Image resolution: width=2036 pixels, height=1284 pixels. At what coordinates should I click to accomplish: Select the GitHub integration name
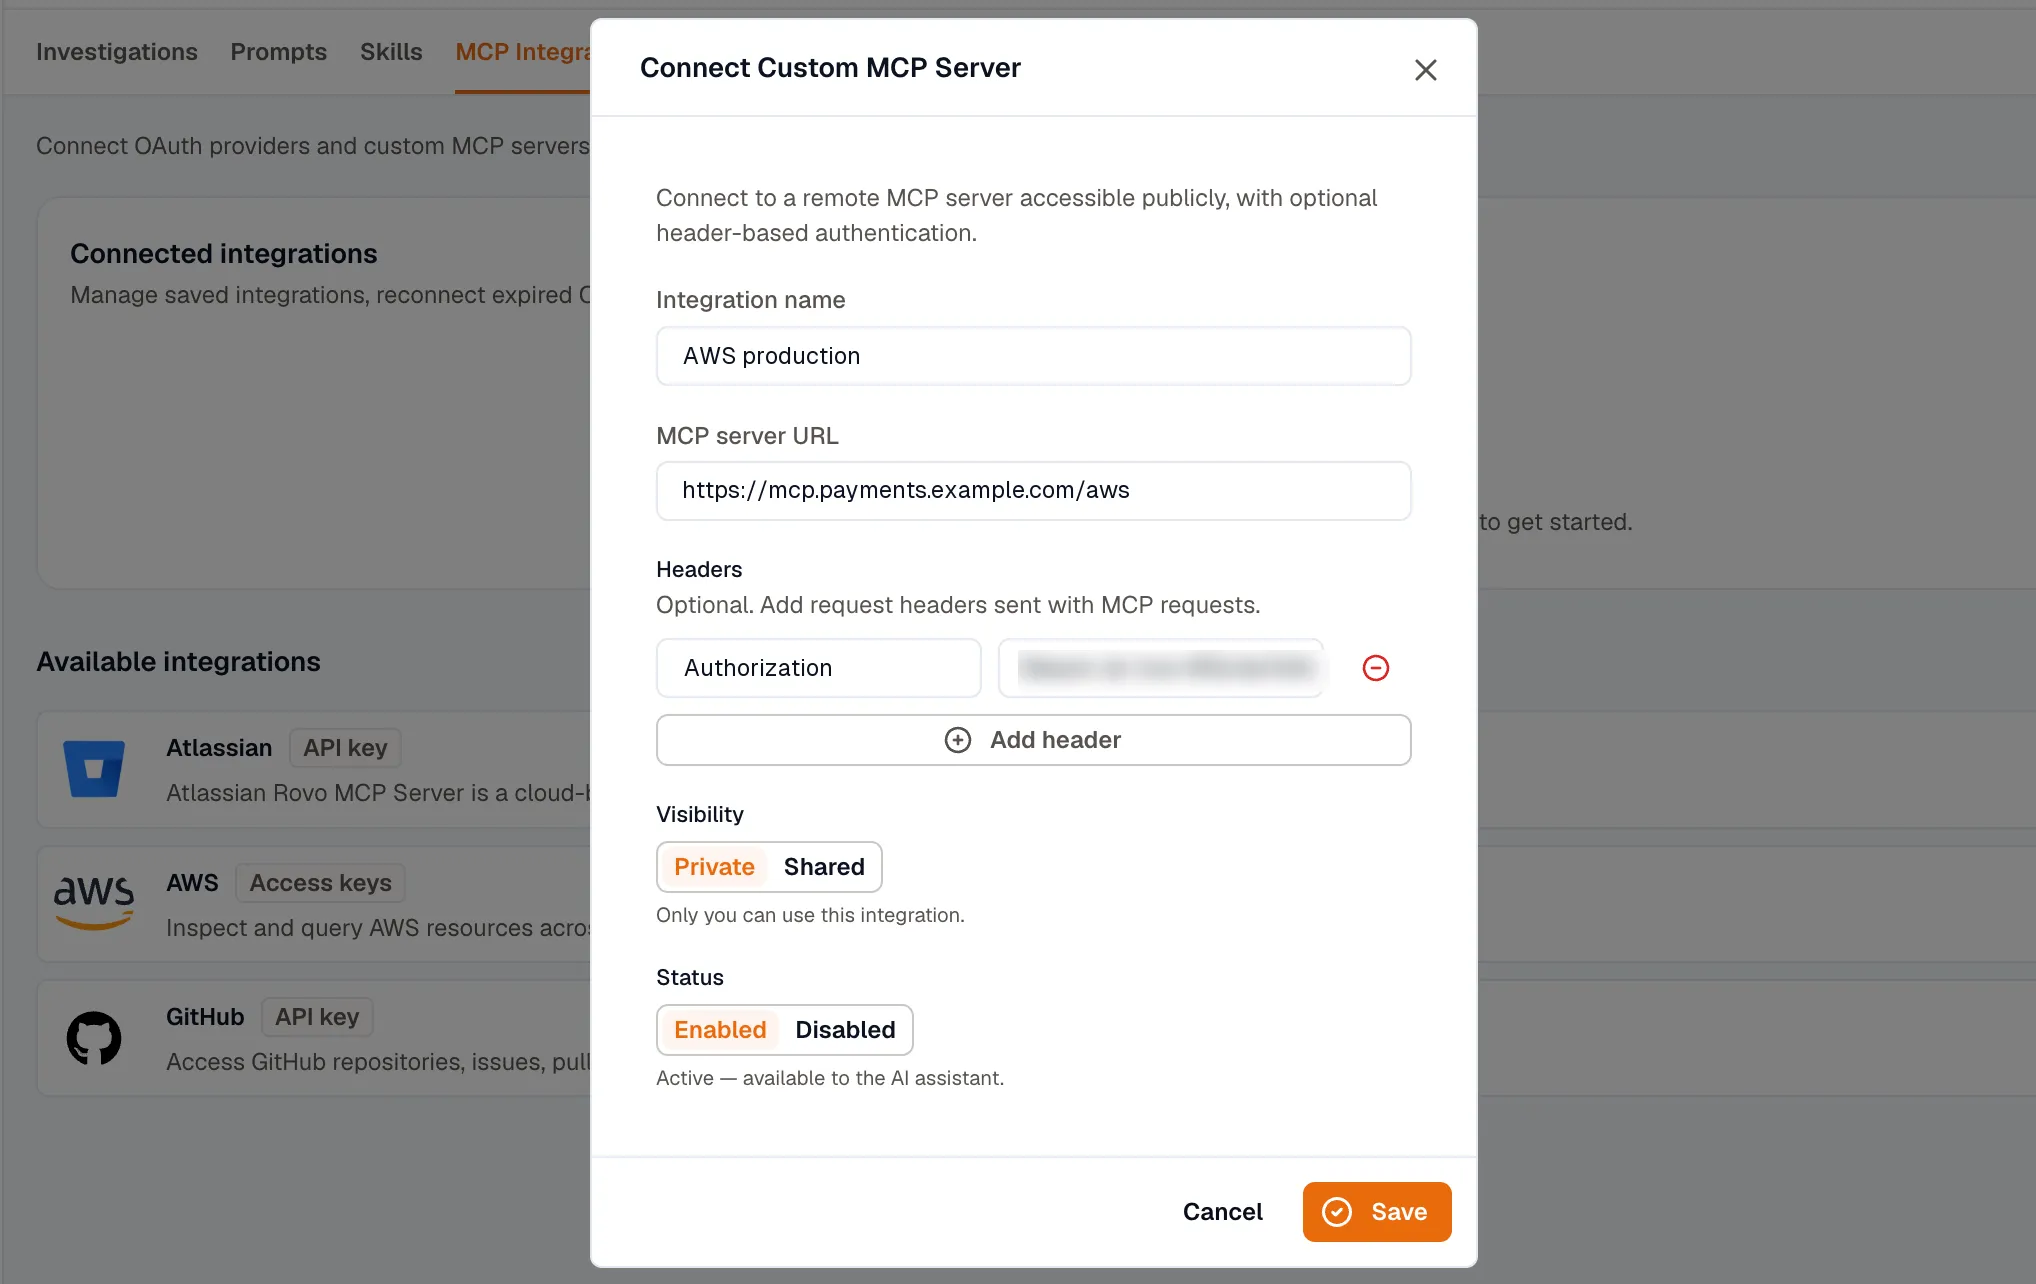pos(205,1017)
